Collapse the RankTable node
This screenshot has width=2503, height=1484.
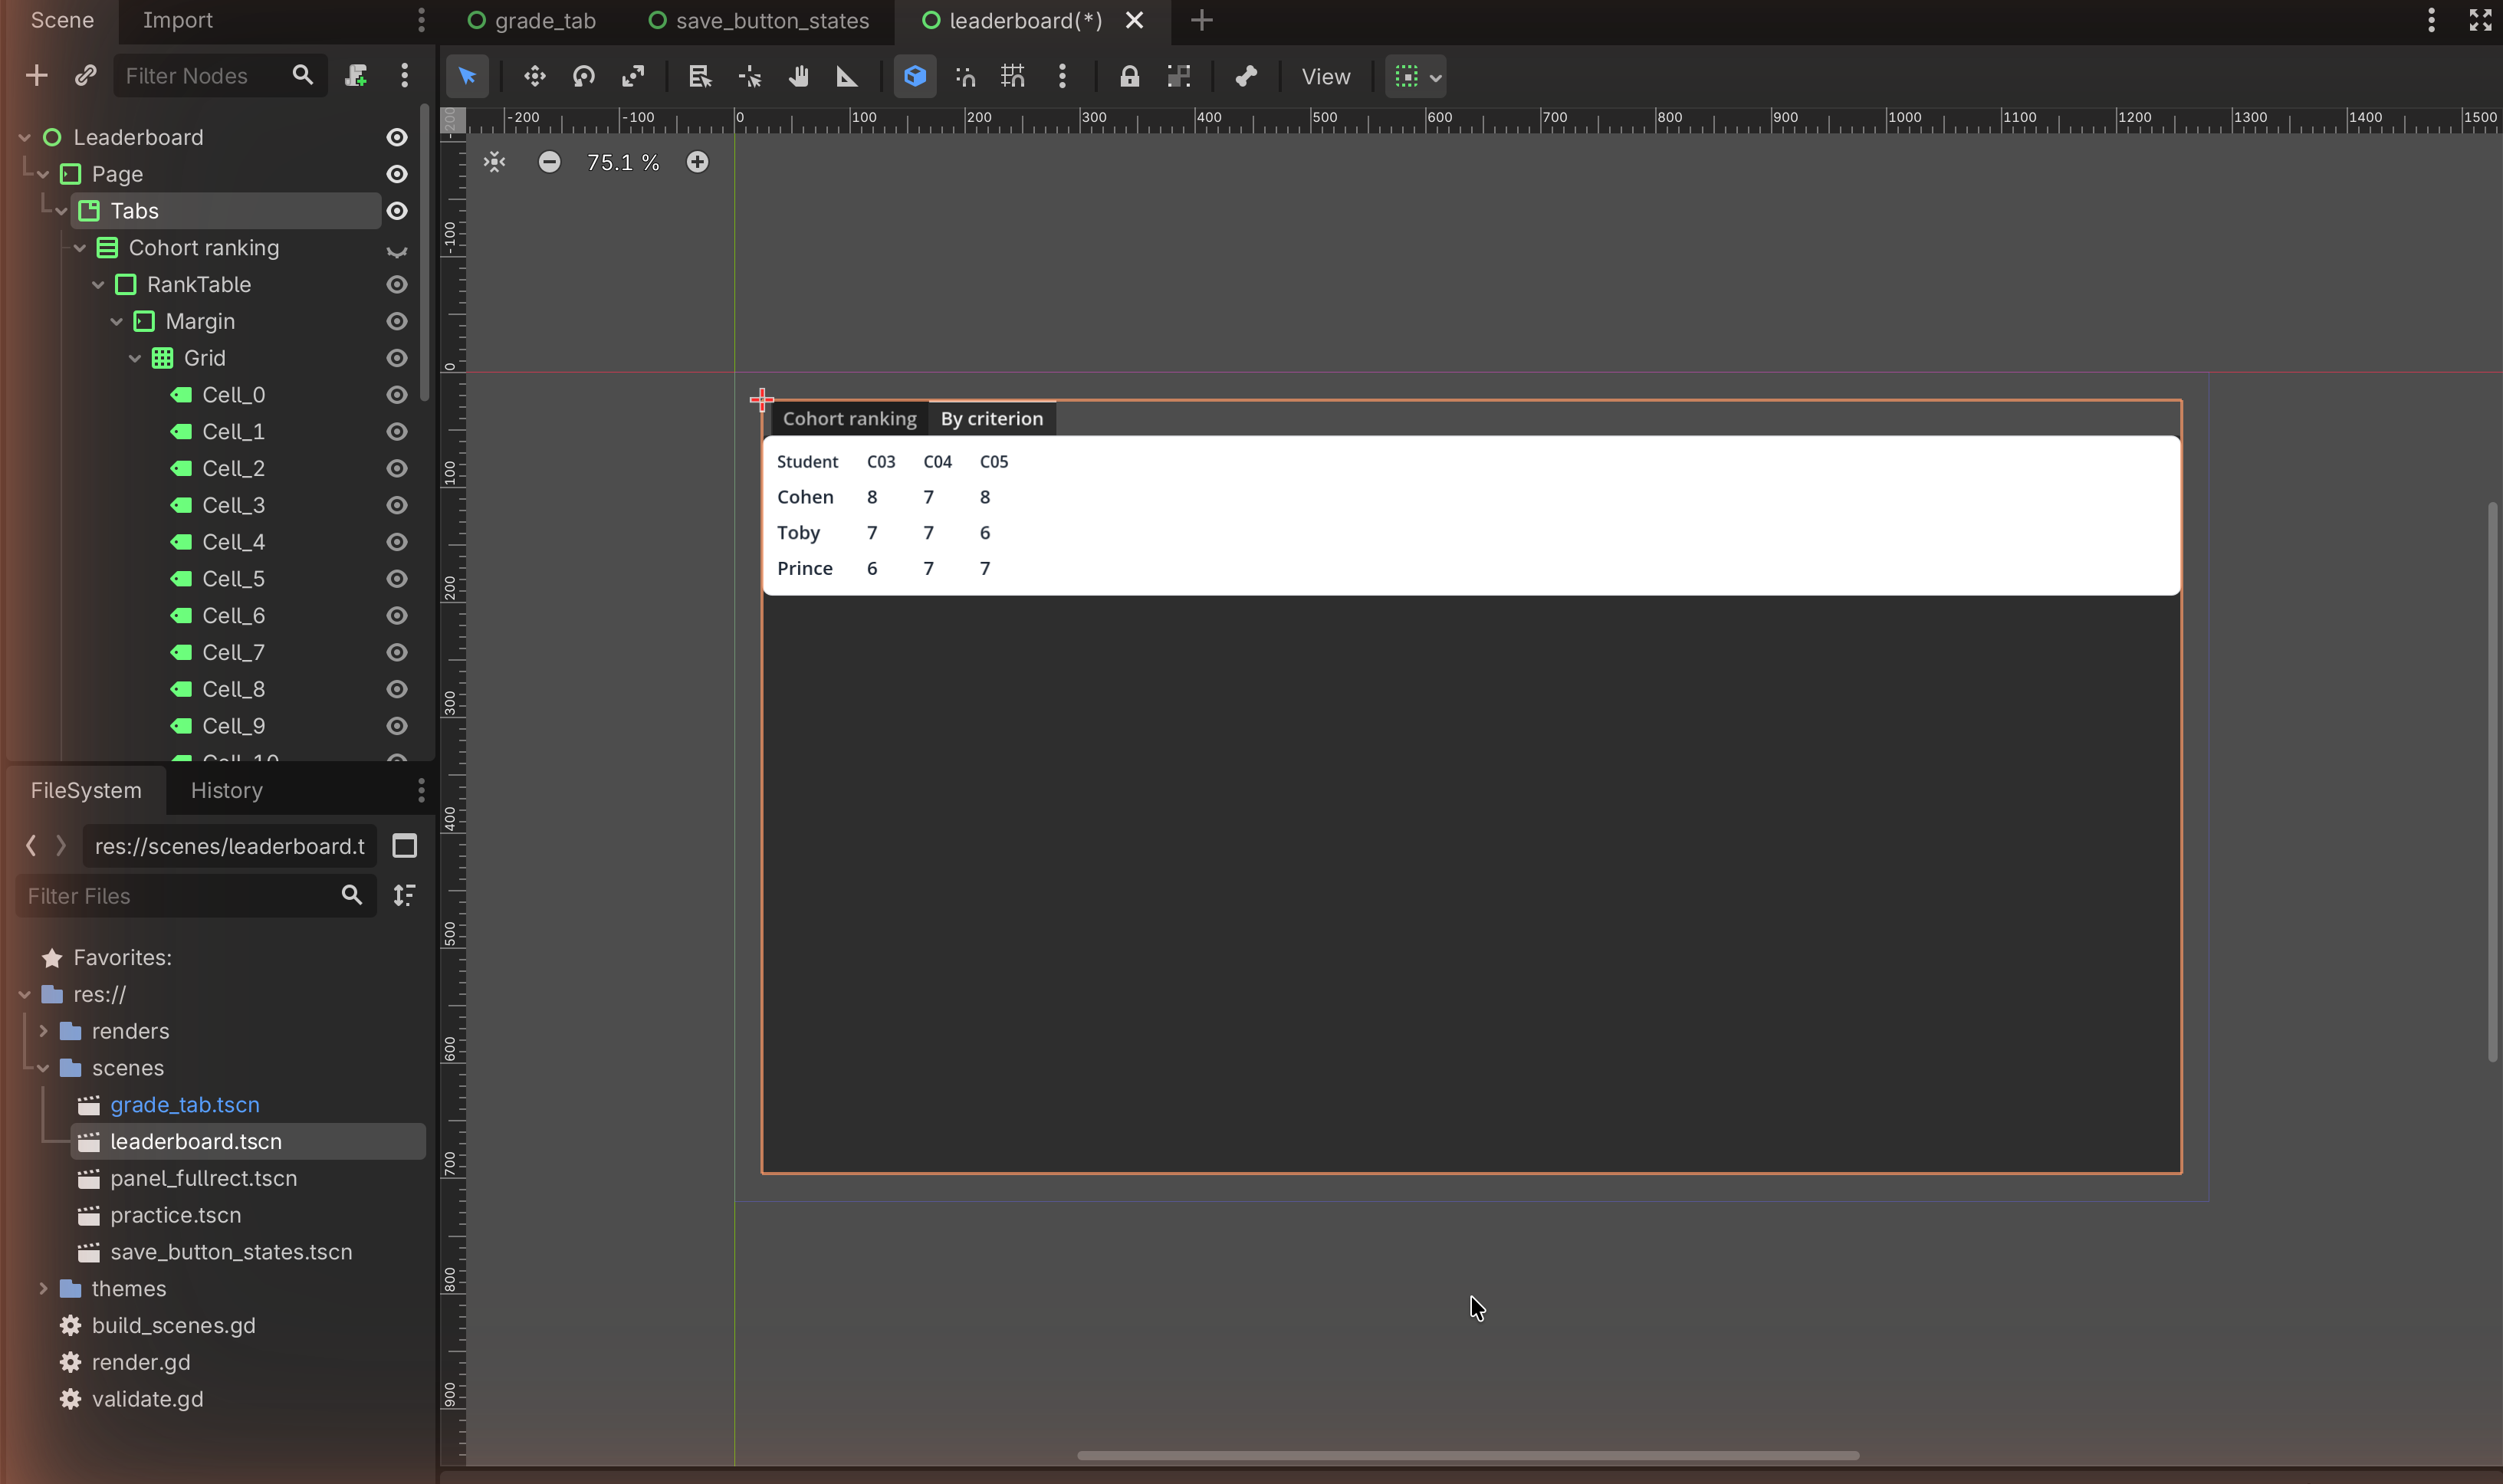pos(98,285)
